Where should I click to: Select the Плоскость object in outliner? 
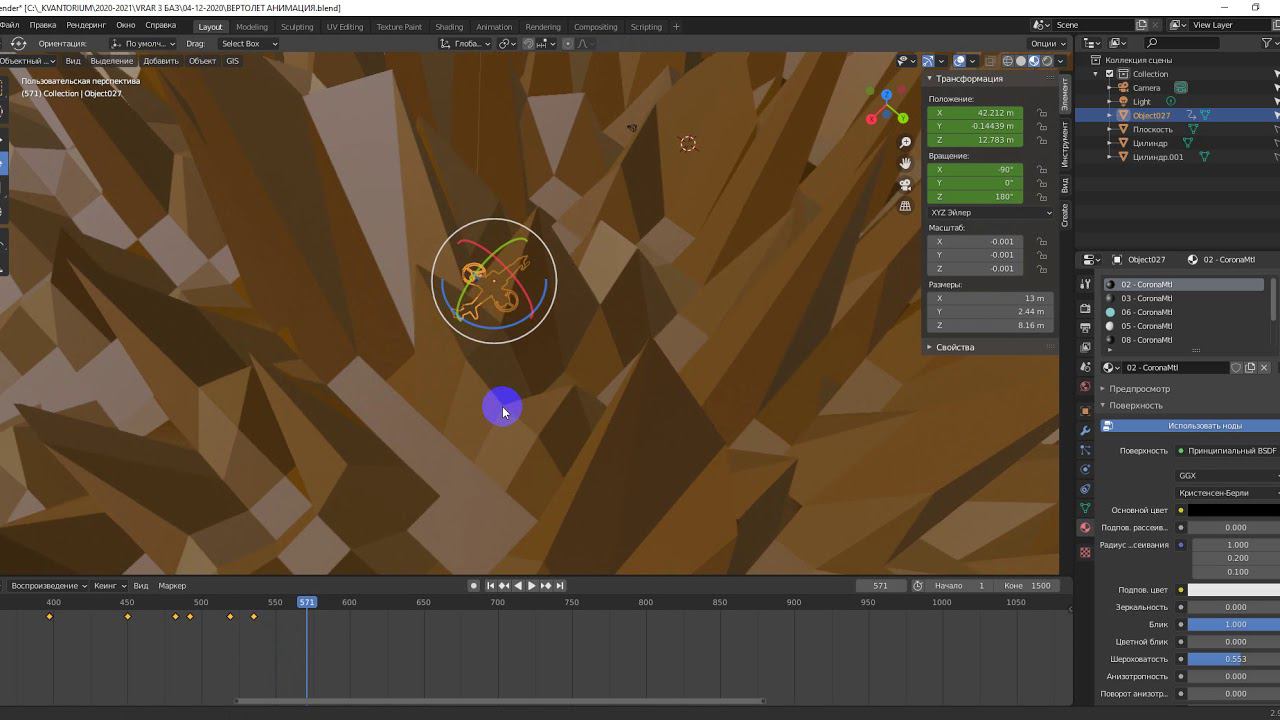pos(1152,130)
